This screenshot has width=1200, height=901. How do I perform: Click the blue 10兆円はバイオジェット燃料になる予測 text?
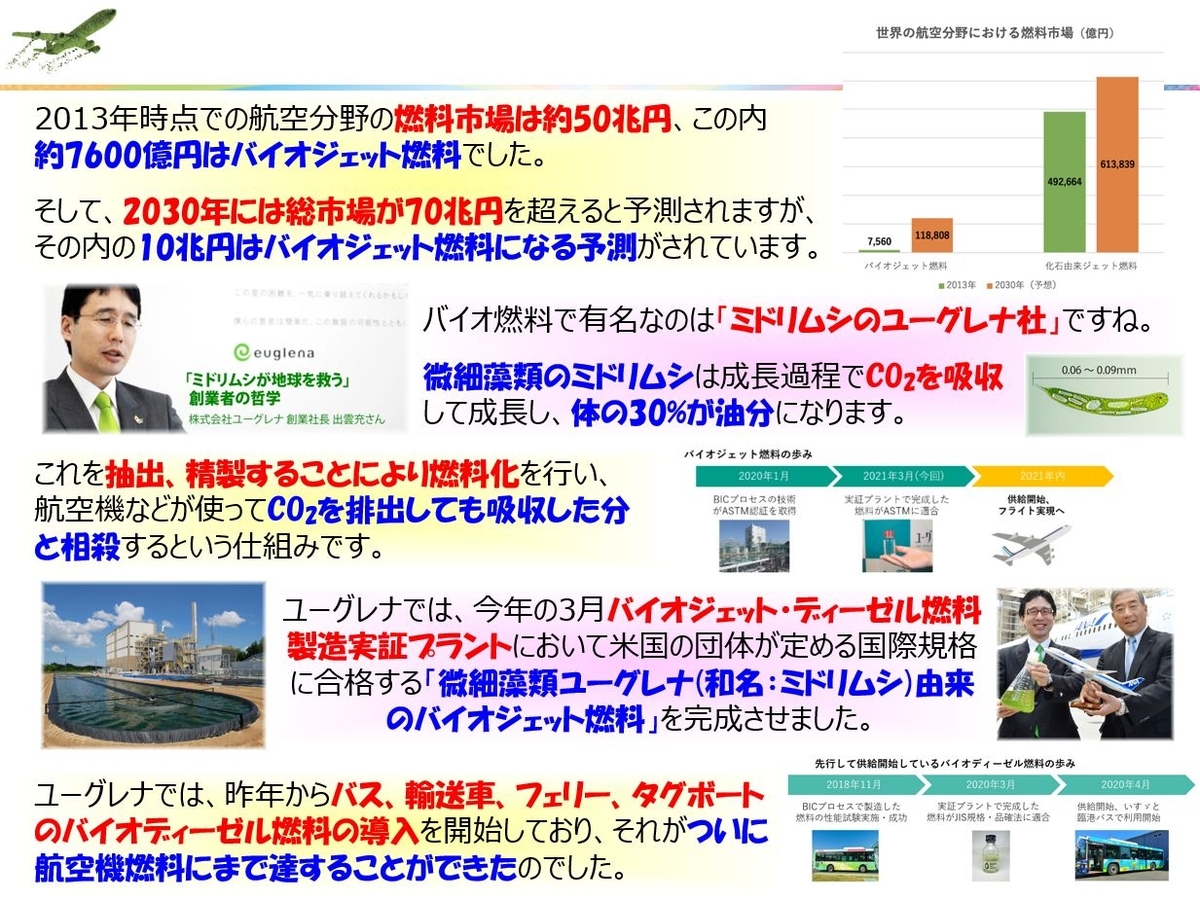pos(387,248)
